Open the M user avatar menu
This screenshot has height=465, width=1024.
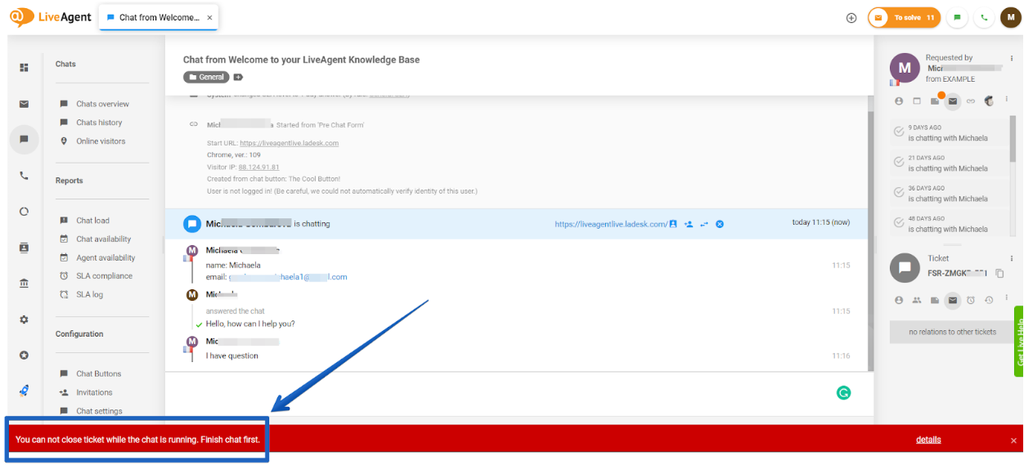[x=1010, y=17]
